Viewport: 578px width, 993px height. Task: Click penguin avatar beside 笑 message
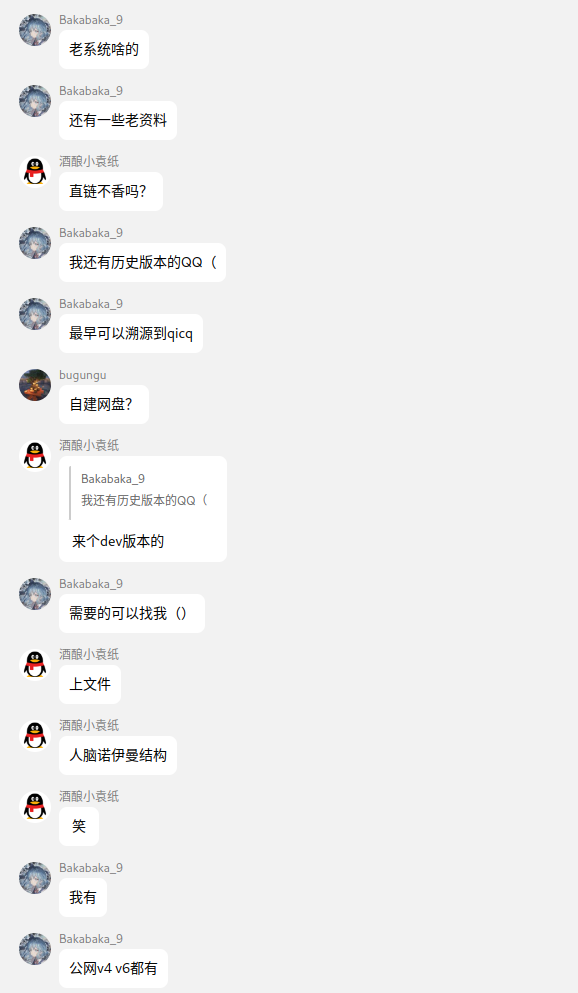point(35,806)
